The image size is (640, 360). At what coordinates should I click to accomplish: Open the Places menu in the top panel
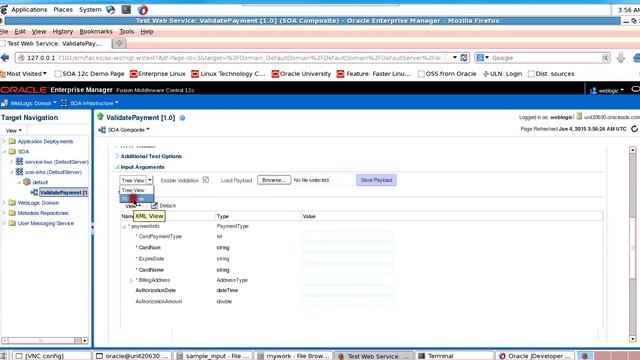click(x=63, y=9)
